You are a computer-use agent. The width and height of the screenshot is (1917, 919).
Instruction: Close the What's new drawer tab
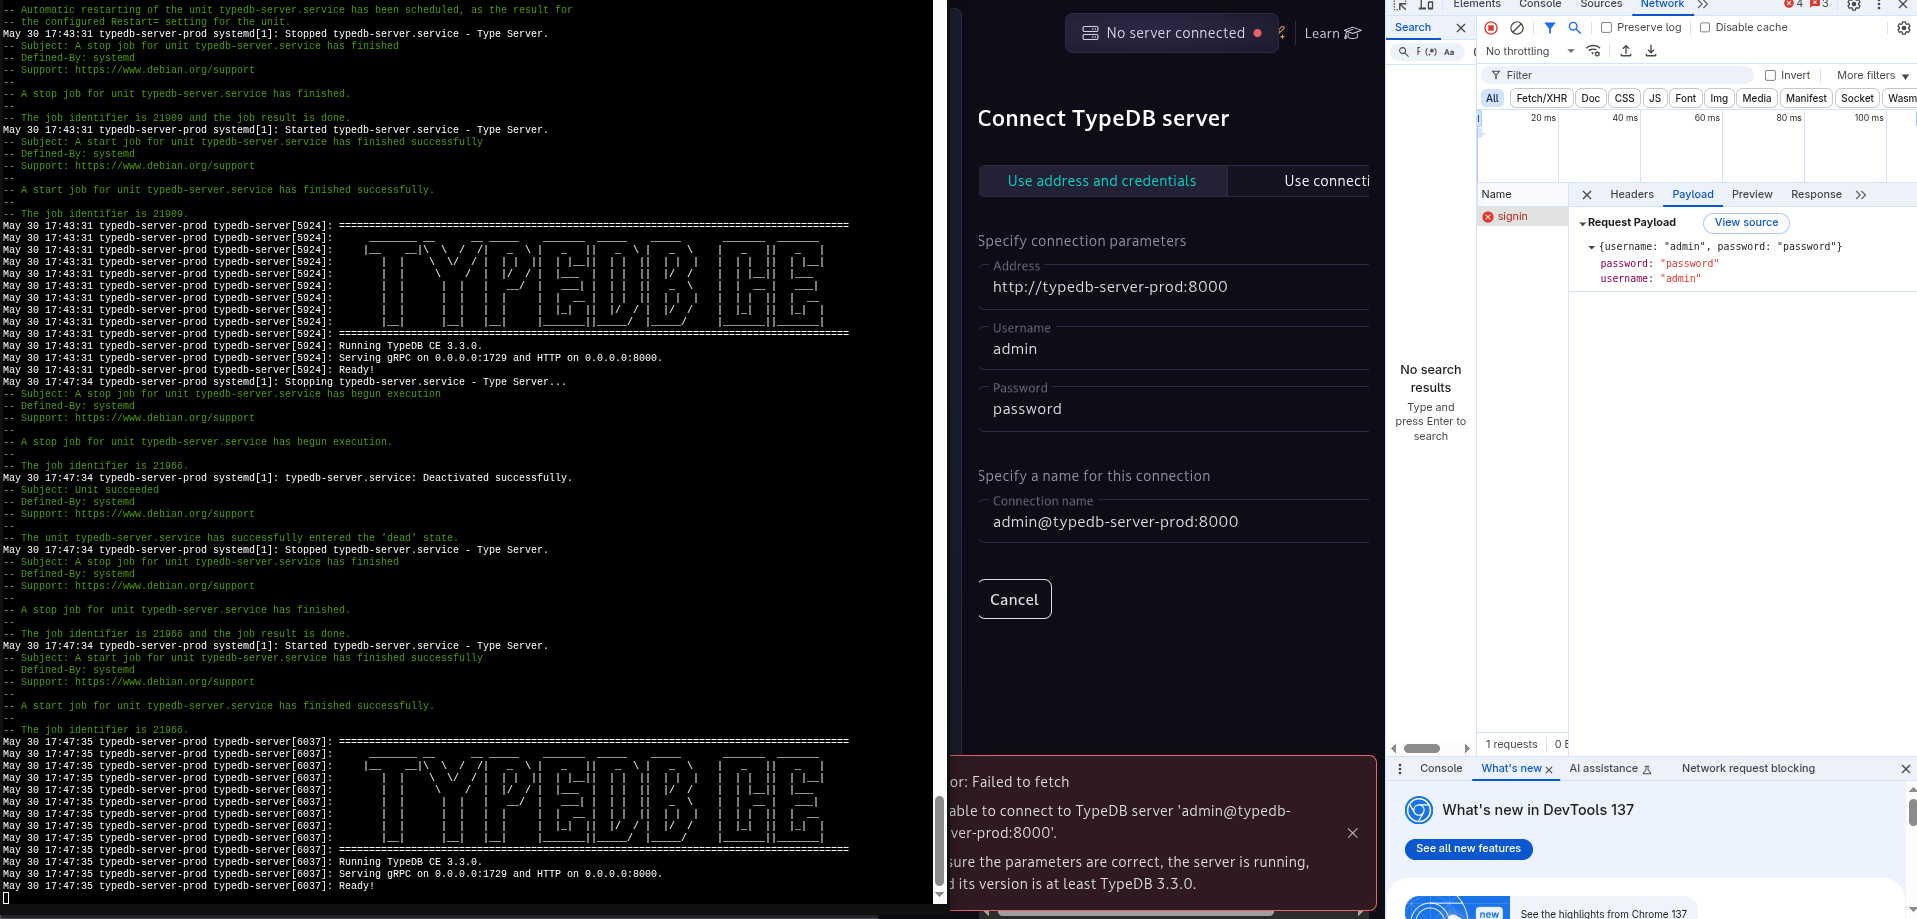coord(1549,770)
